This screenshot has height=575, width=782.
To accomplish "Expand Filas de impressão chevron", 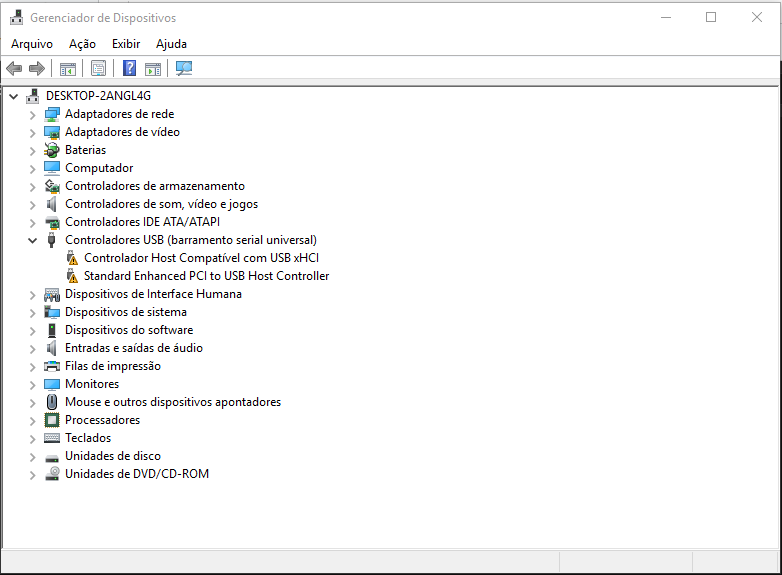I will point(32,367).
